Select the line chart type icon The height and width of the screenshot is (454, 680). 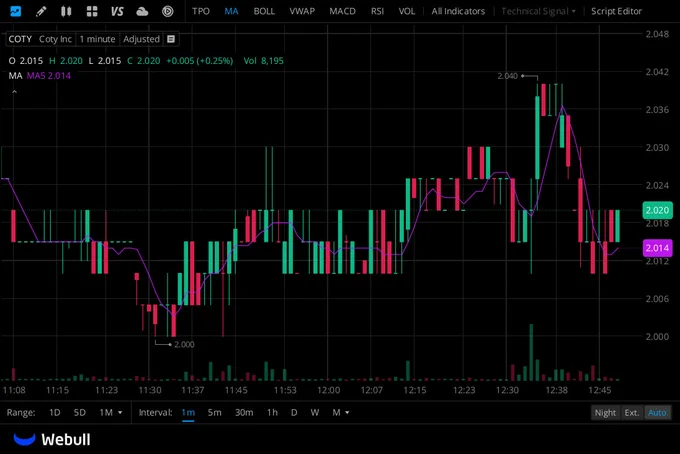[16, 11]
